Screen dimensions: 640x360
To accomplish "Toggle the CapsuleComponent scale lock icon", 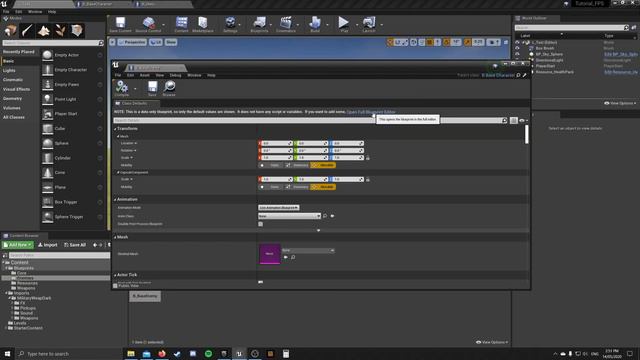I will pos(368,179).
